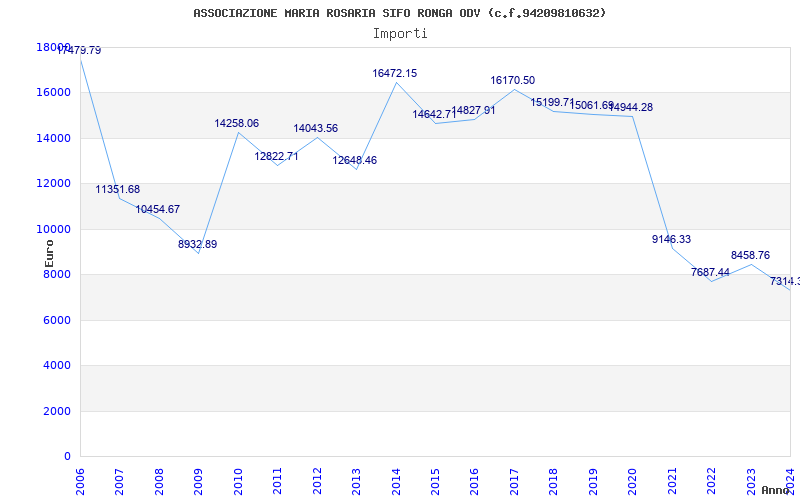Click year 2010 on the x-axis
This screenshot has width=800, height=500.
[238, 478]
